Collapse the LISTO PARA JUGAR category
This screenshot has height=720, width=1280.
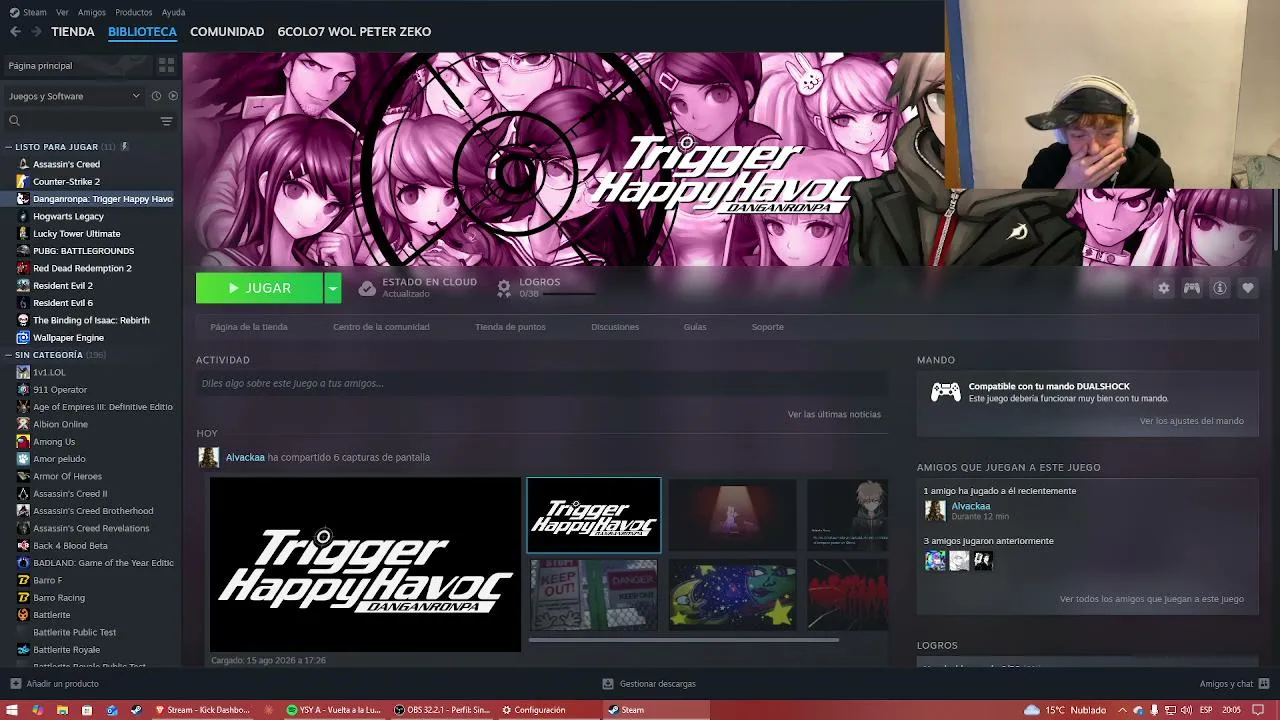[x=9, y=147]
